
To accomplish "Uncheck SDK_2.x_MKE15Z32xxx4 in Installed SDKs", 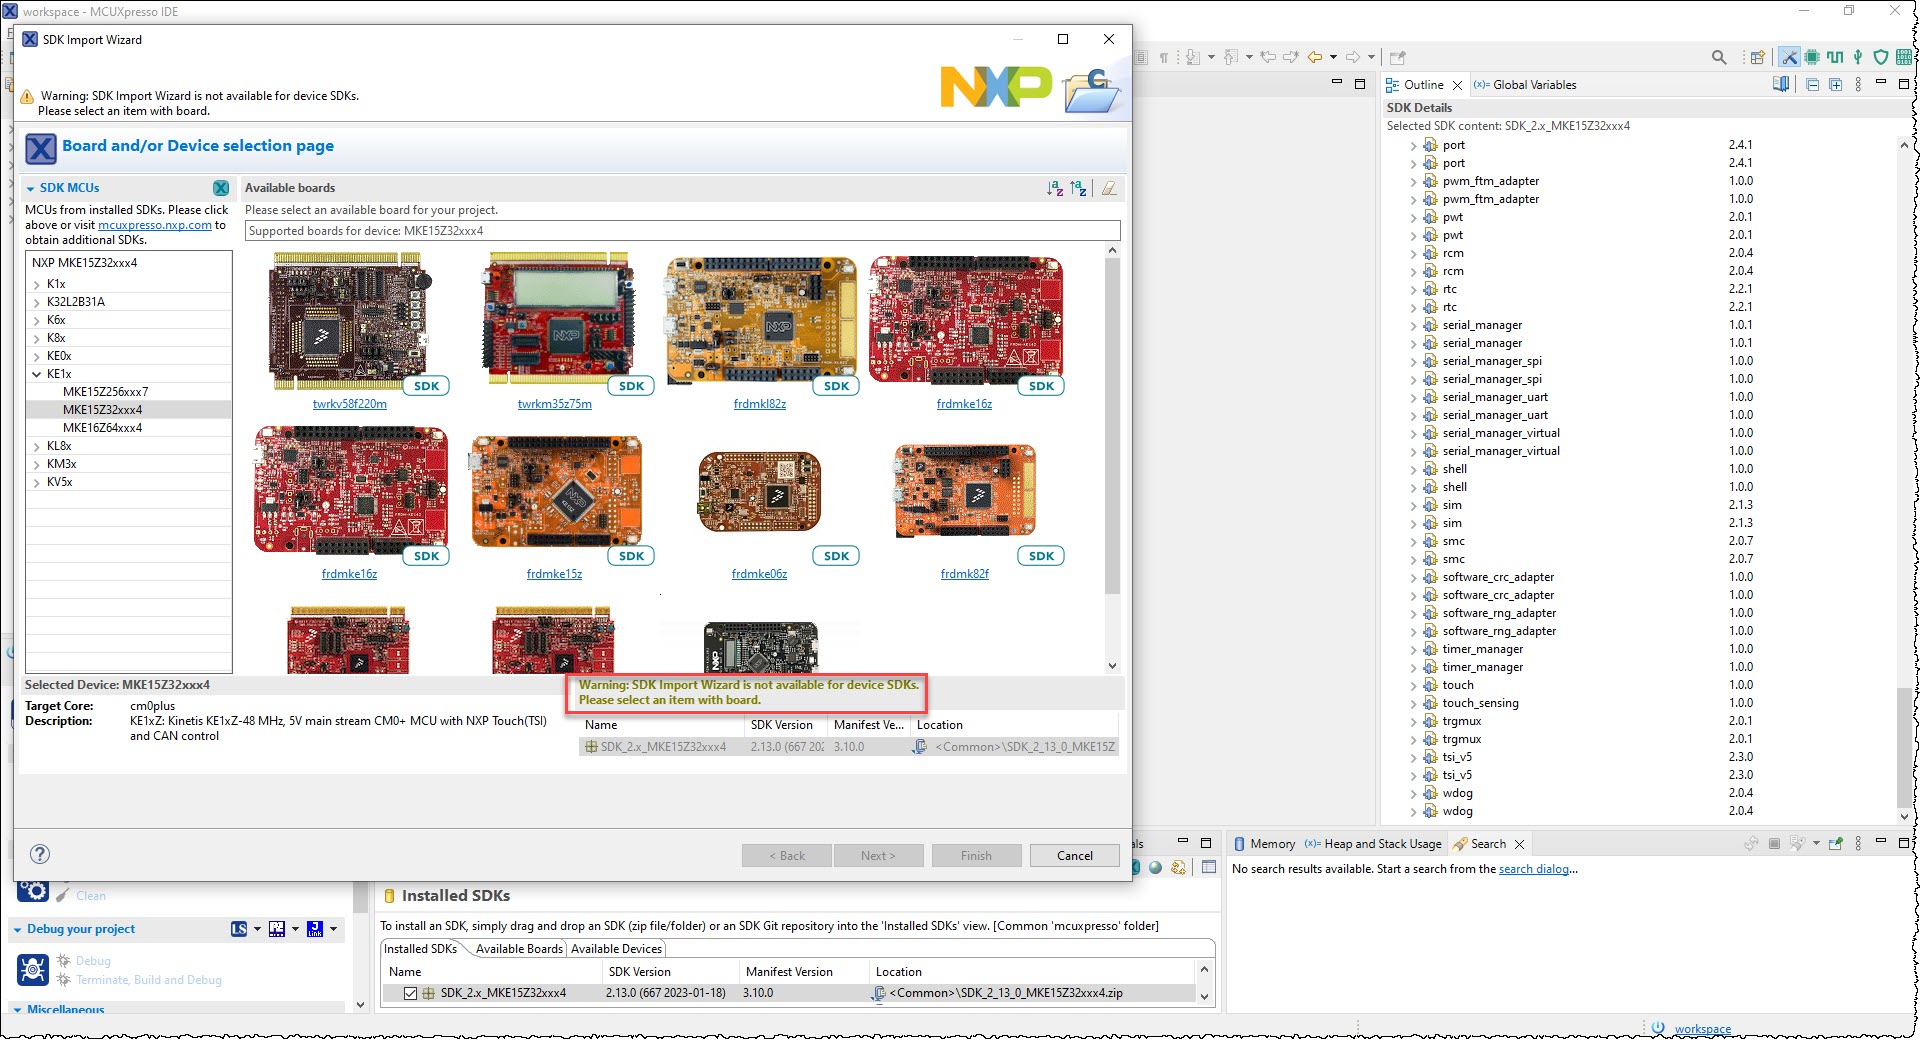I will click(410, 993).
